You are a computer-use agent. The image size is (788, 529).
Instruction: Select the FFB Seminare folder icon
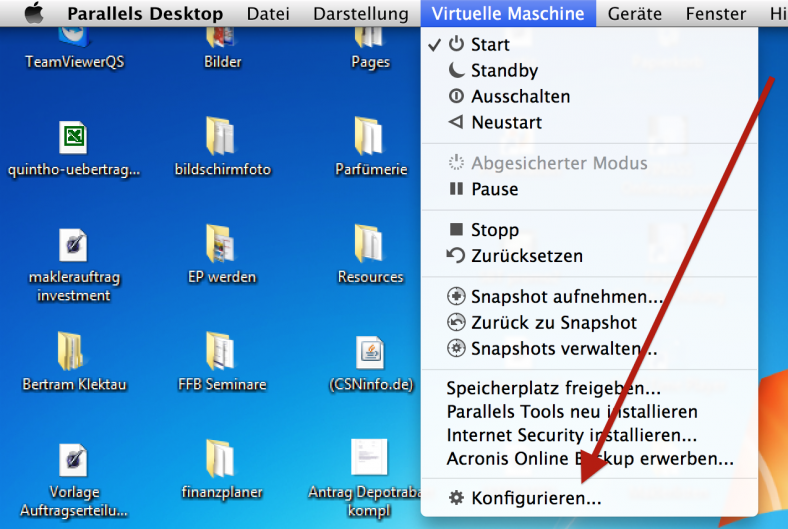(222, 362)
